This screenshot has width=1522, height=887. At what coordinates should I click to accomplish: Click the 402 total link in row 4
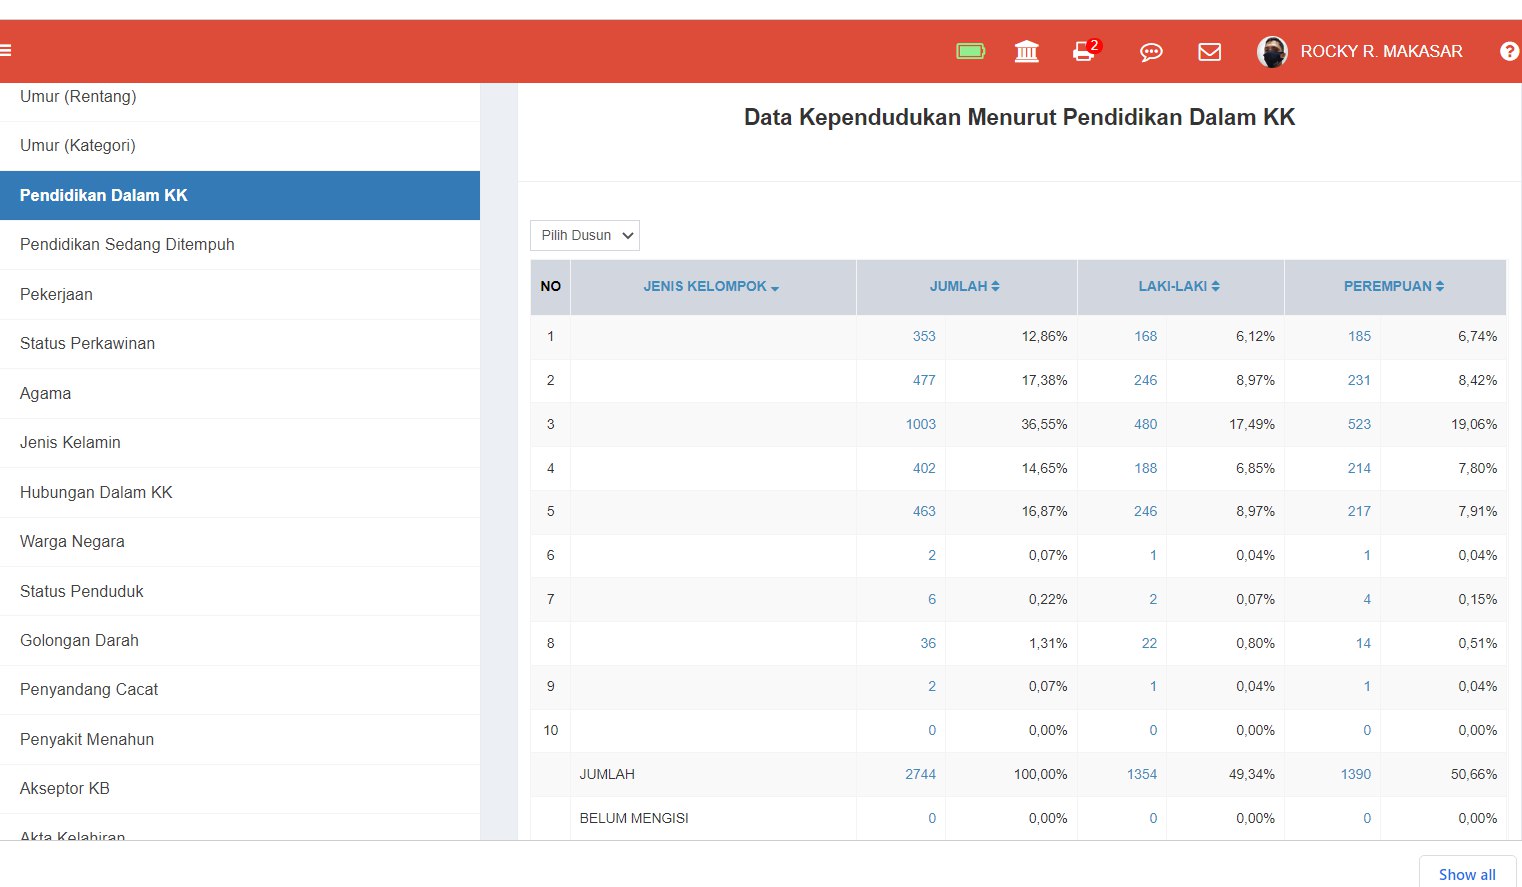coord(924,468)
